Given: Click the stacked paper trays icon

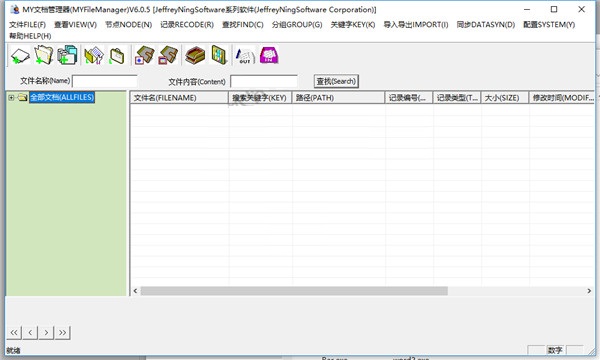Looking at the screenshot, I should click(x=195, y=55).
